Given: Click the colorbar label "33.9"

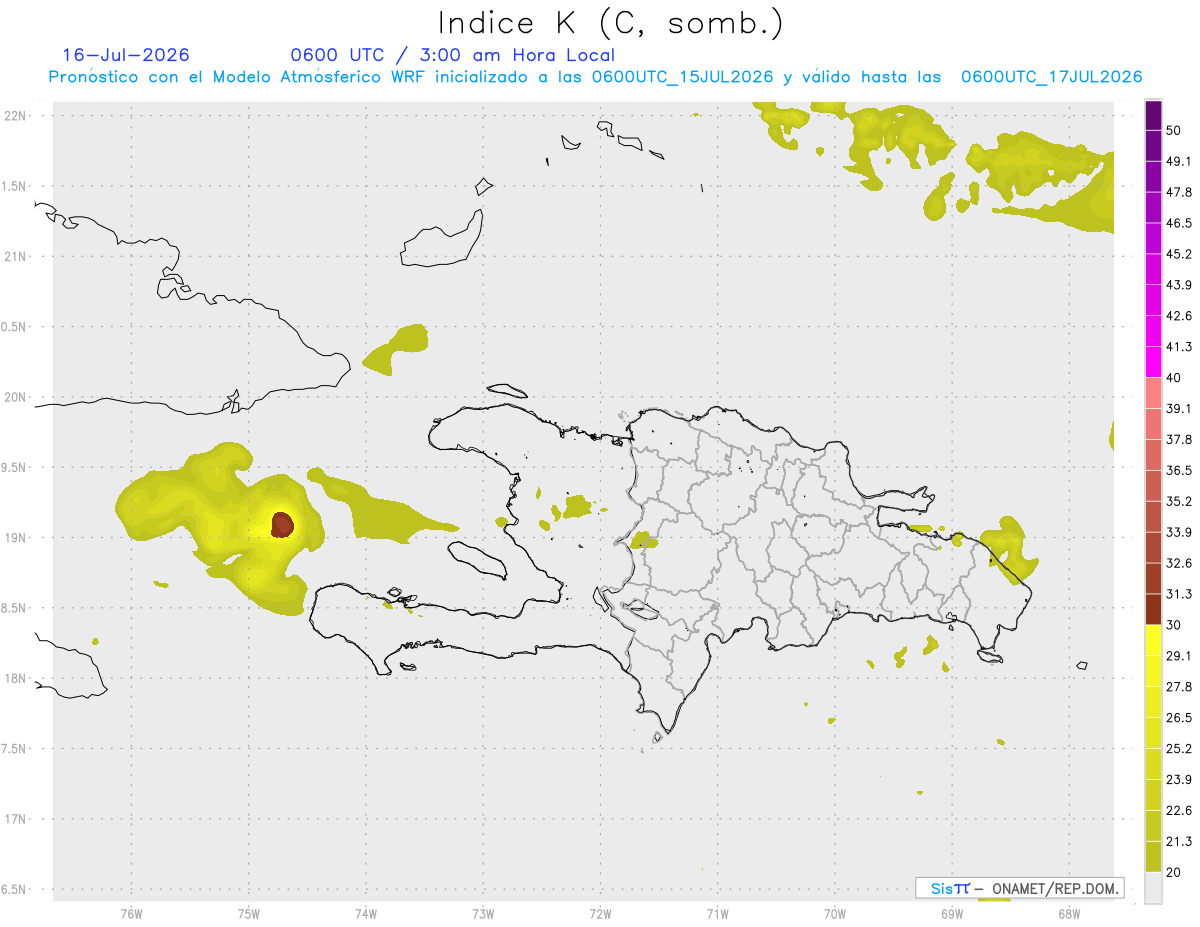Looking at the screenshot, I should point(1179,532).
